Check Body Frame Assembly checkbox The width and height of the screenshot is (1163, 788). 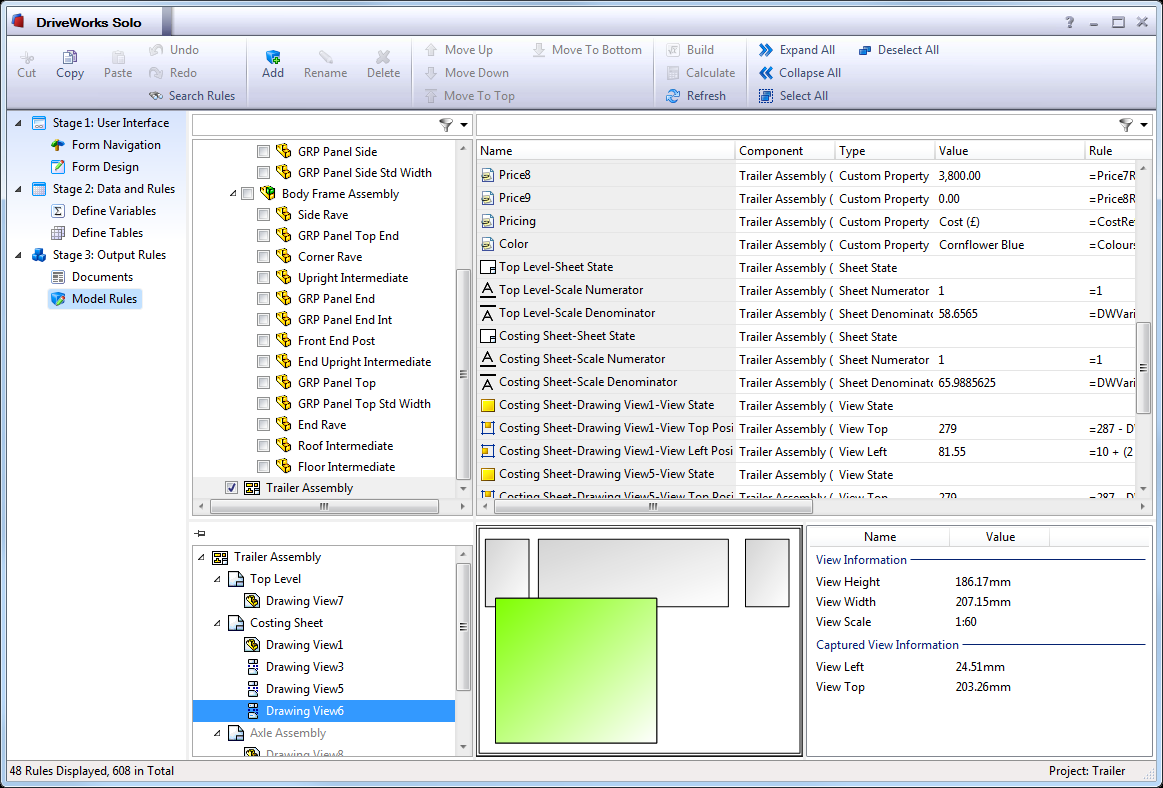coord(248,194)
